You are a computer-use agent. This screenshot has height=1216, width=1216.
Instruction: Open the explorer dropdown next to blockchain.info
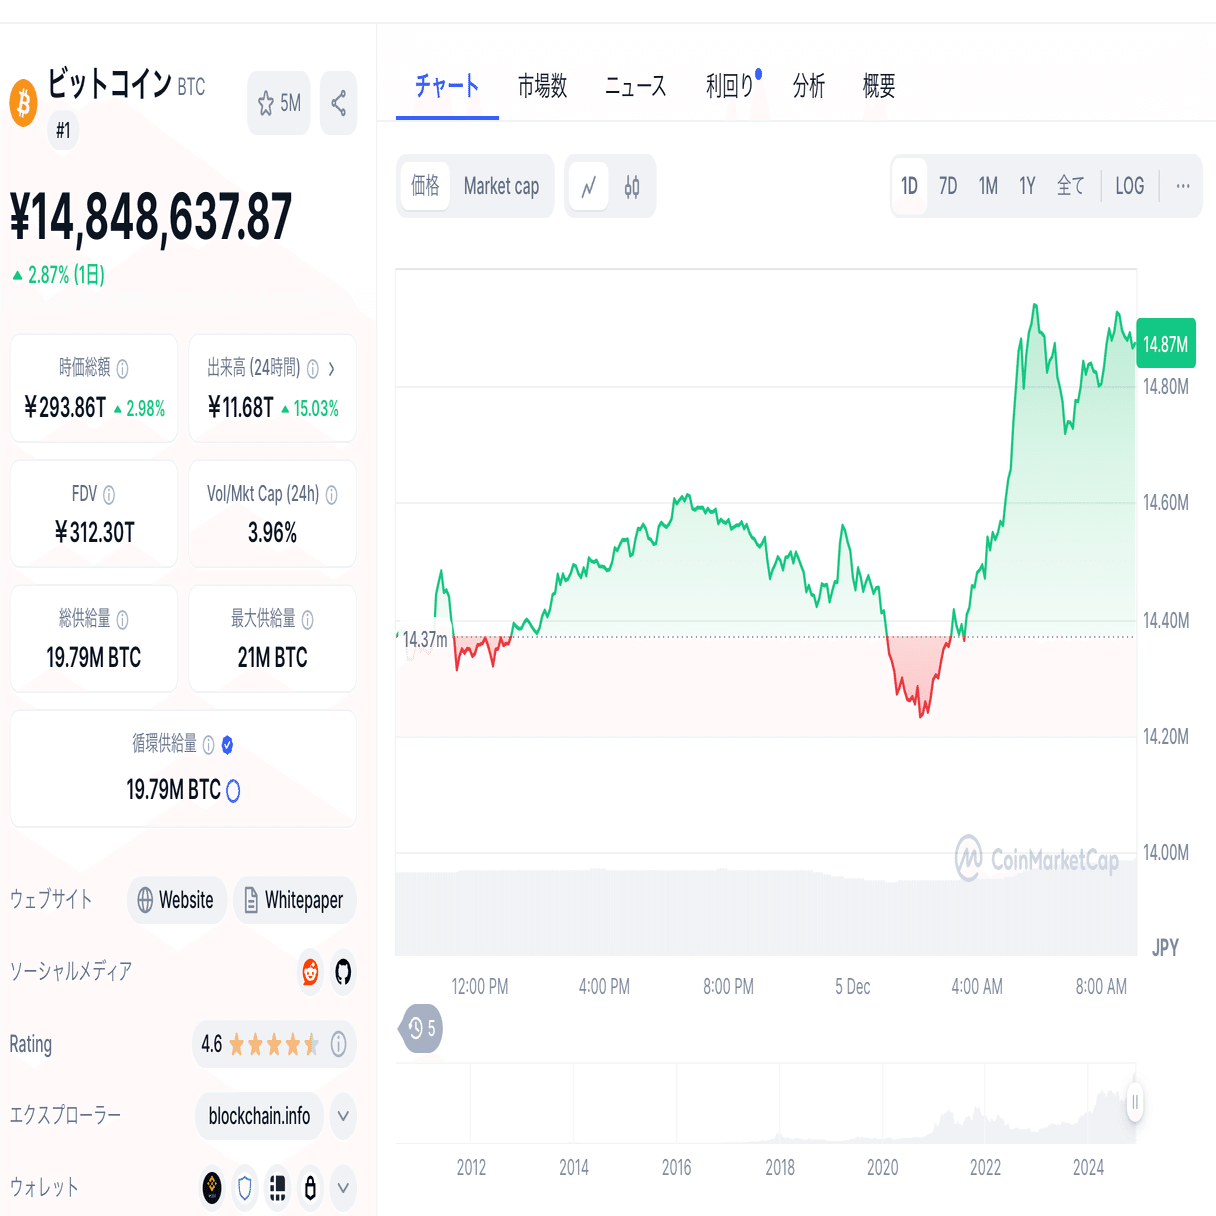(343, 1116)
